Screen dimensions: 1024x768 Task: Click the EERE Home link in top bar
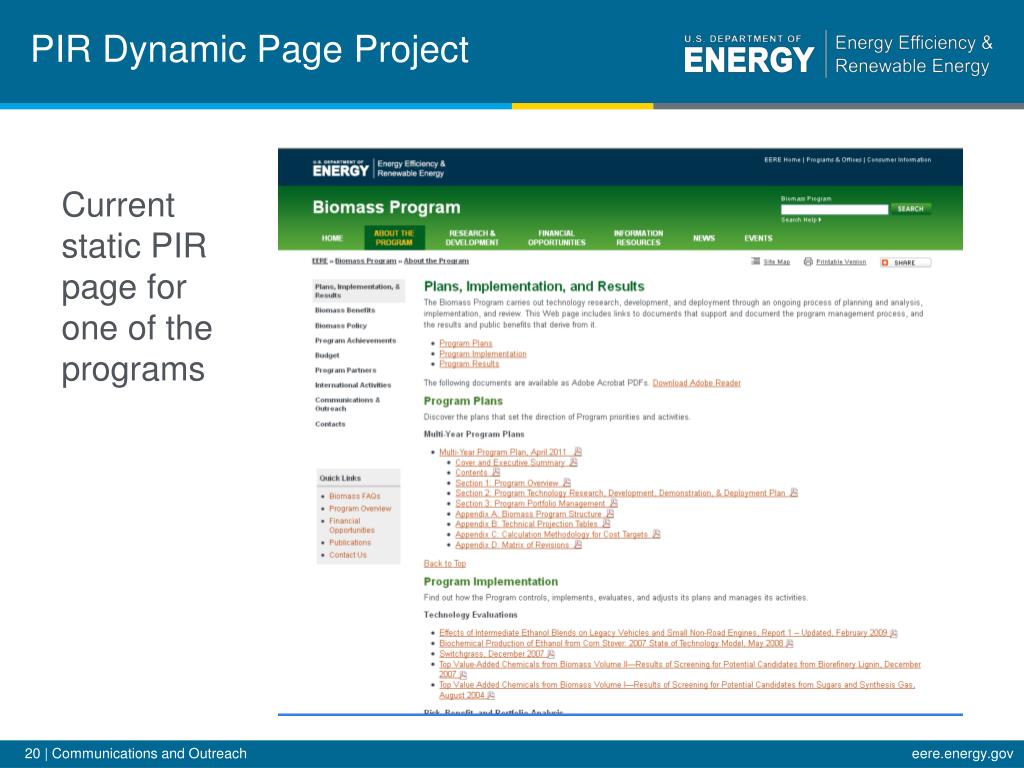[x=782, y=160]
